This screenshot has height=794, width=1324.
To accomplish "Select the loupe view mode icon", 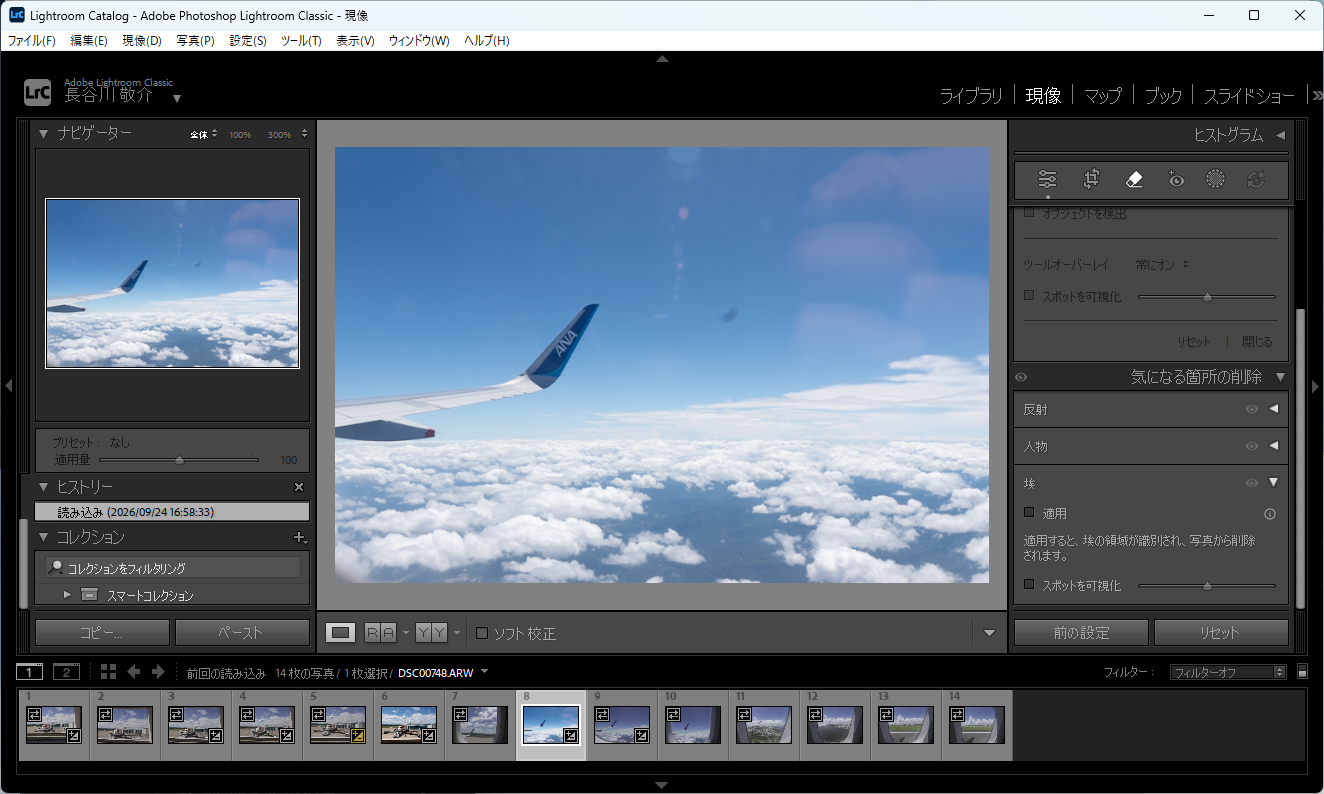I will (341, 632).
